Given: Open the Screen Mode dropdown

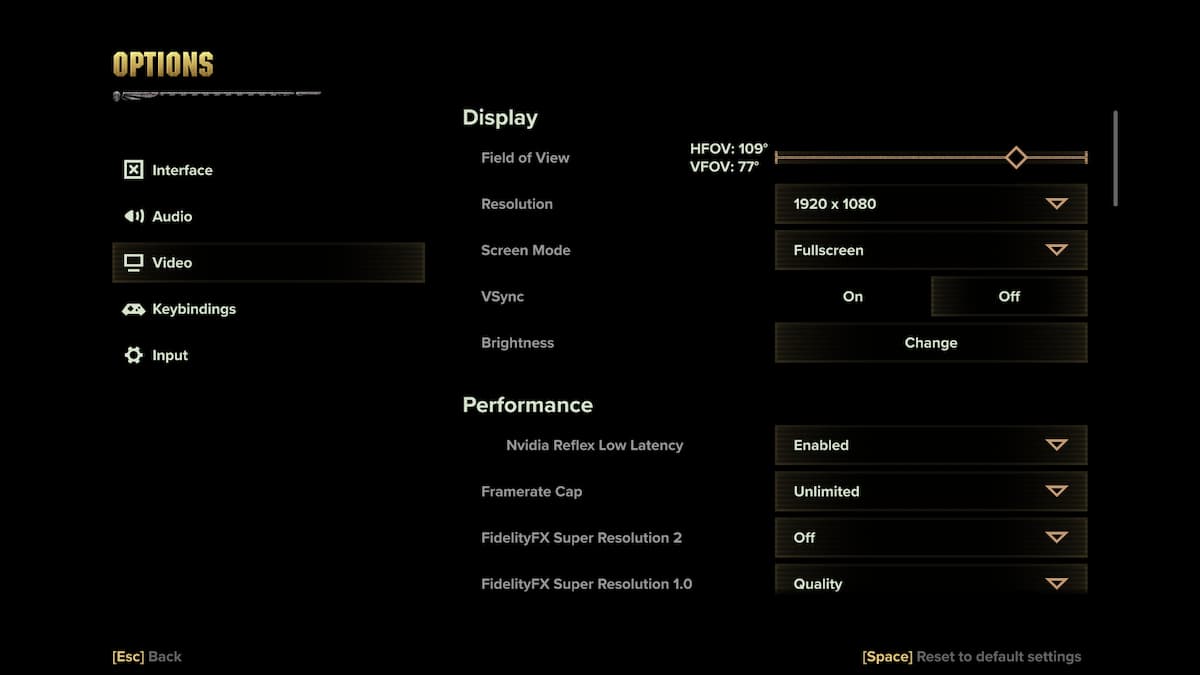Looking at the screenshot, I should pyautogui.click(x=930, y=250).
